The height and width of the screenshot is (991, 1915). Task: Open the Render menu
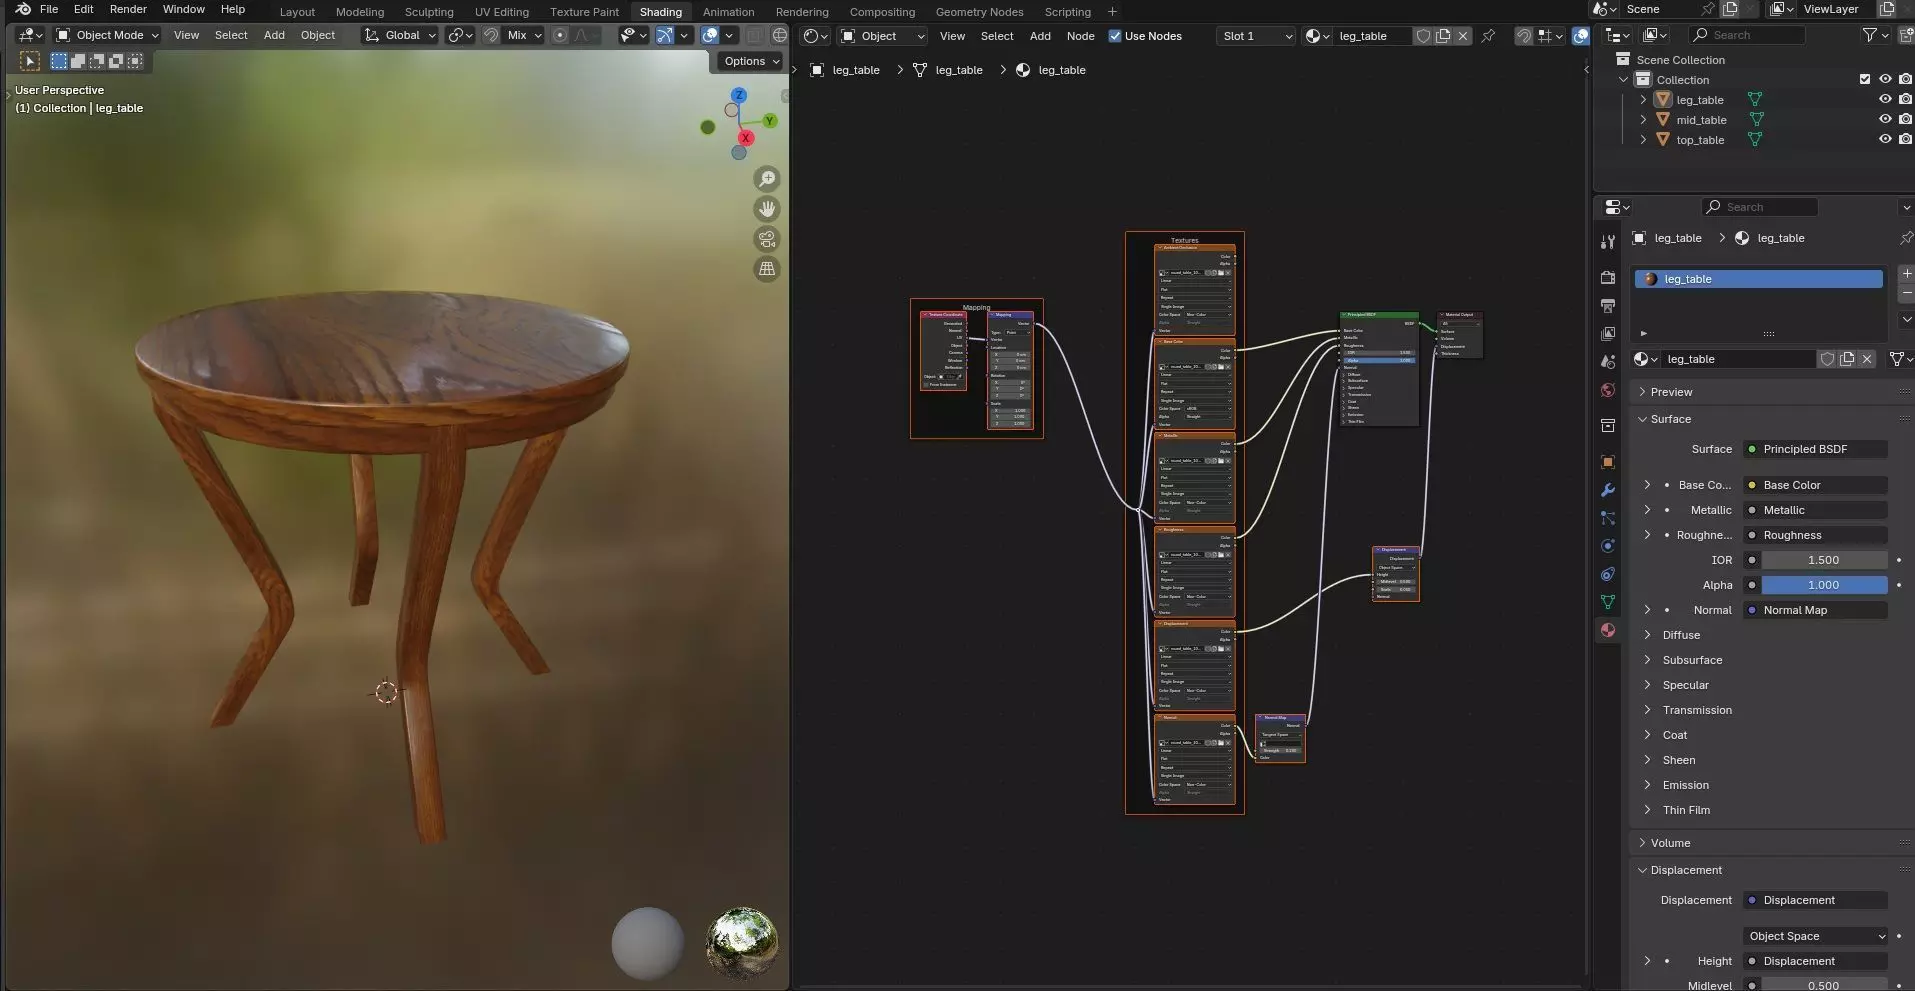(x=128, y=9)
